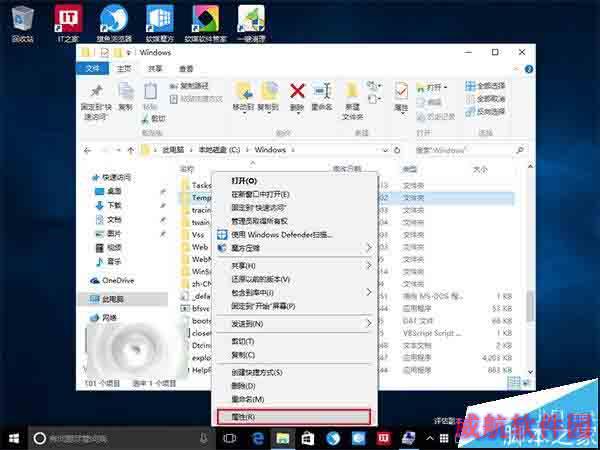
Task: Click the Refresh icon beside address bar
Action: 397,150
